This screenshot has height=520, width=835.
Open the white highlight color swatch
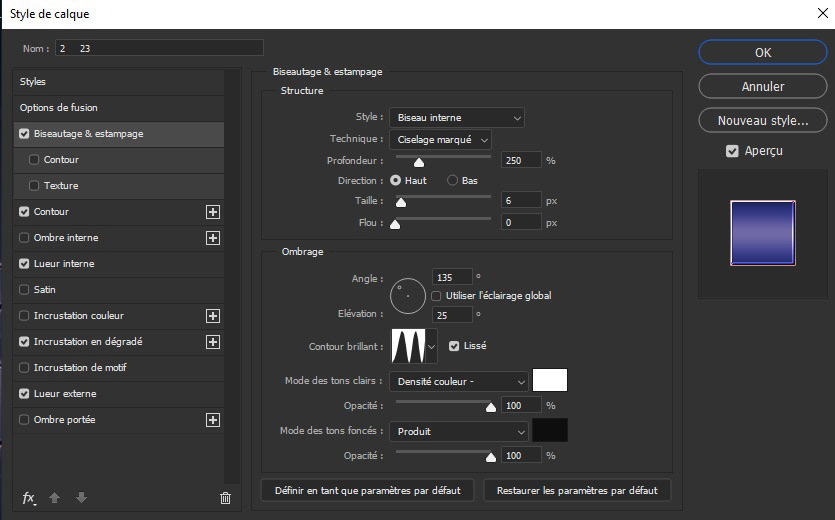point(550,380)
